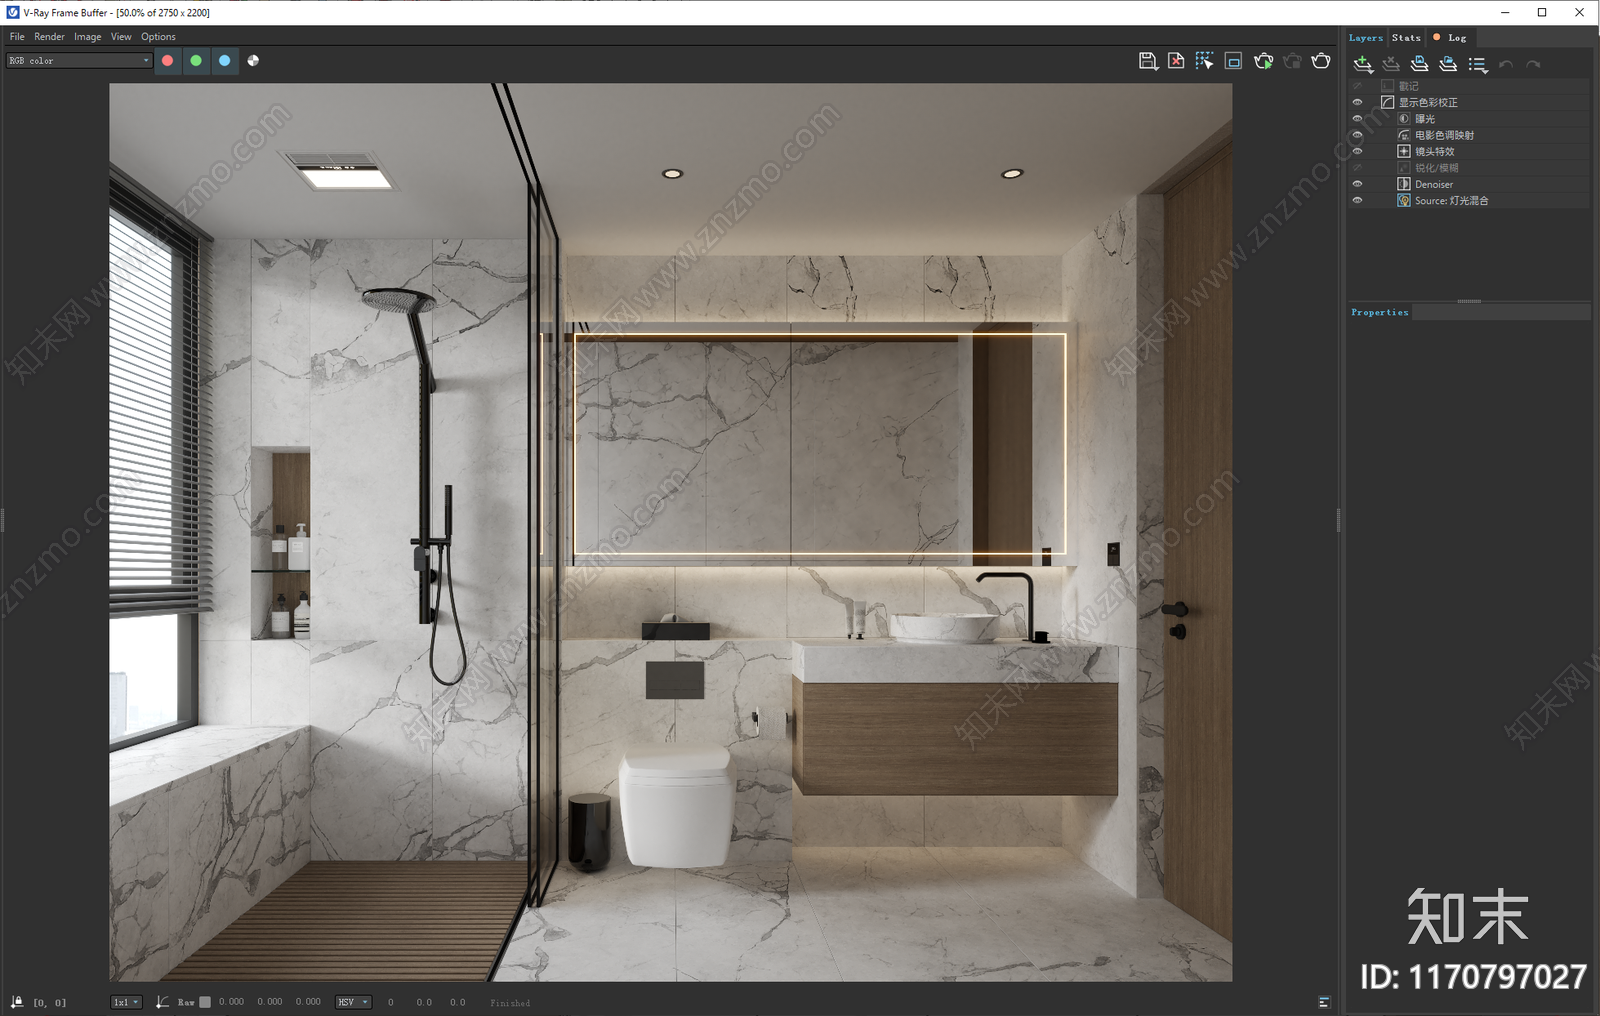Click the color swatch next to Raw

pyautogui.click(x=205, y=1002)
